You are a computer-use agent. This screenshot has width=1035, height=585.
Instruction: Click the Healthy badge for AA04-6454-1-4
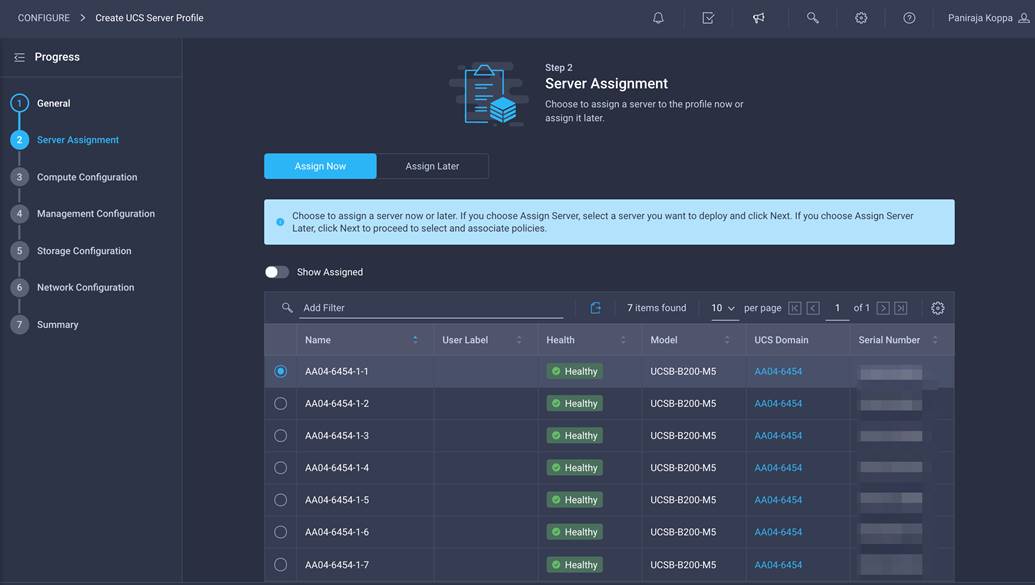(x=574, y=467)
